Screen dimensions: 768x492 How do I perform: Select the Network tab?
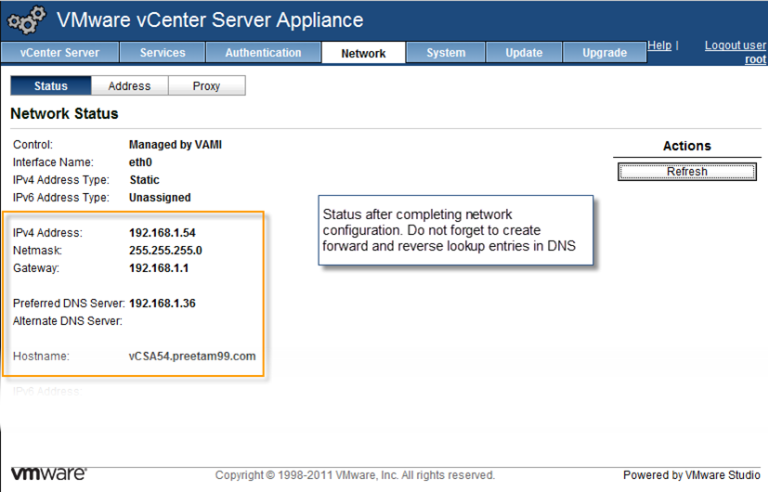(363, 53)
